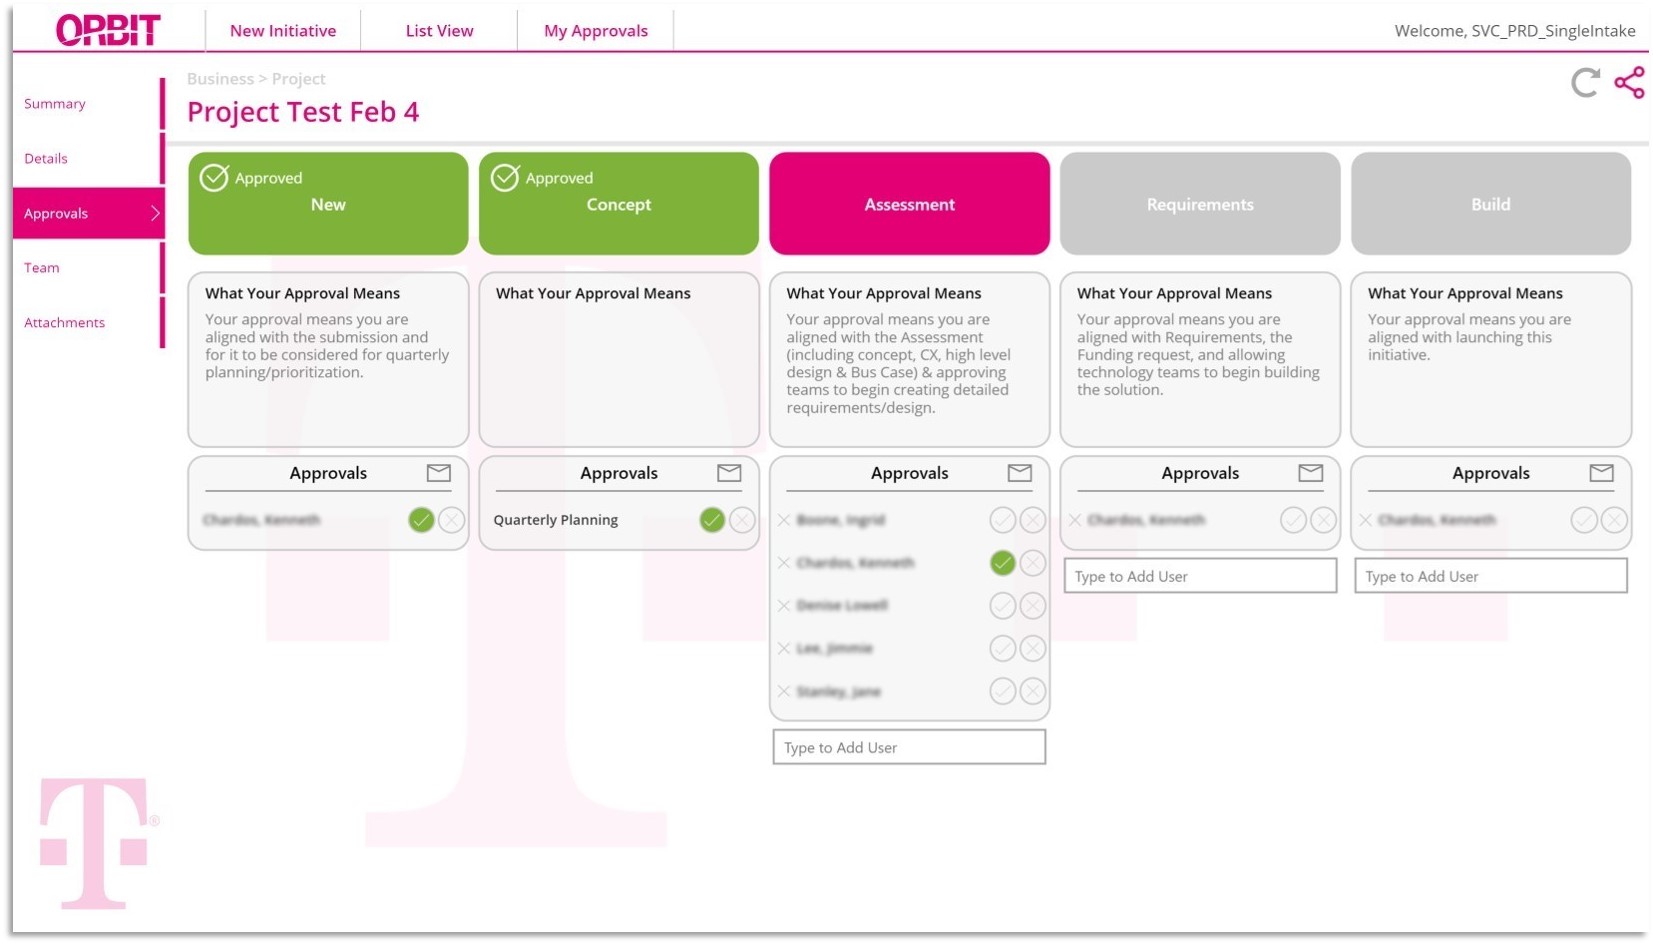Image resolution: width=1653 pixels, height=945 pixels.
Task: Click the email icon in the Build Approvals card
Action: (1601, 473)
